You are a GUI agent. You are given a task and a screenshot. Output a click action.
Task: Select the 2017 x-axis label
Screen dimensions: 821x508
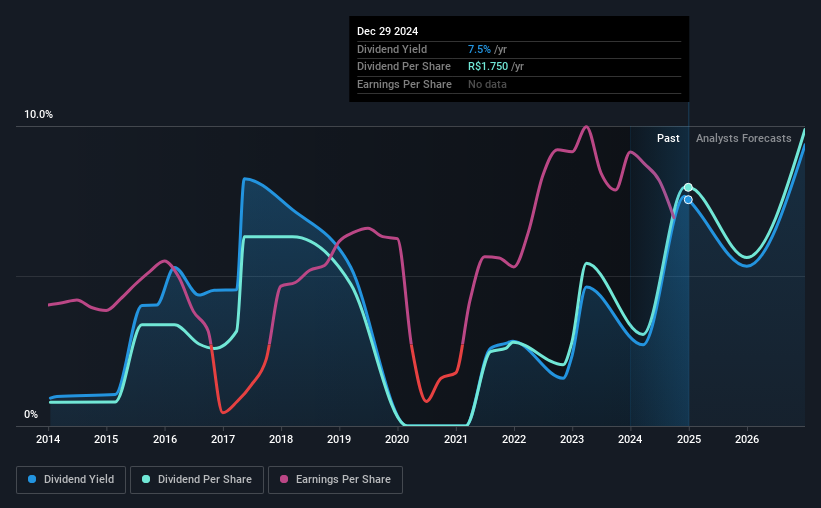click(x=223, y=439)
